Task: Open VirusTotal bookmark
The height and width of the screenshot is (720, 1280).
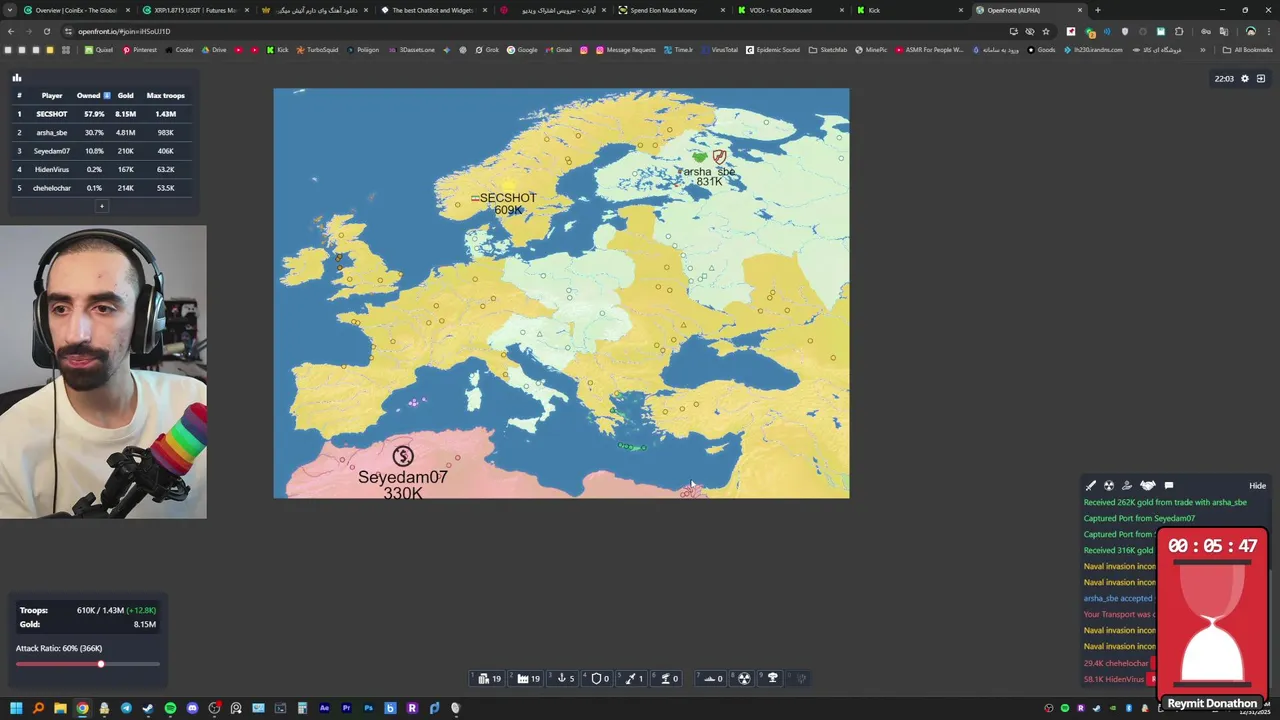Action: click(x=719, y=49)
